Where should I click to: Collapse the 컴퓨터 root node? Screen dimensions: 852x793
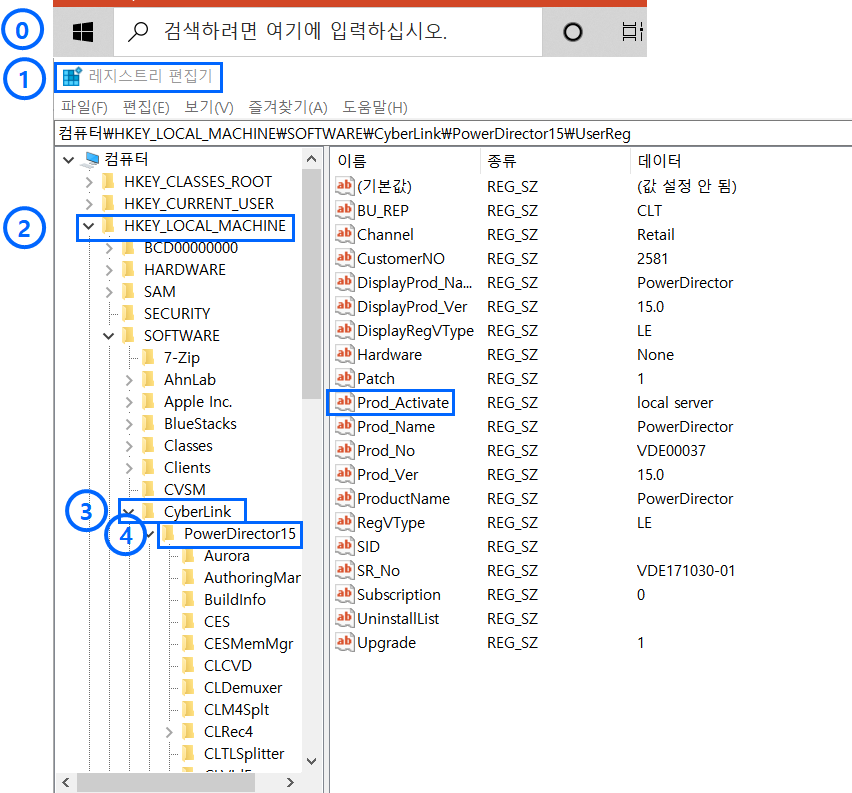click(68, 160)
